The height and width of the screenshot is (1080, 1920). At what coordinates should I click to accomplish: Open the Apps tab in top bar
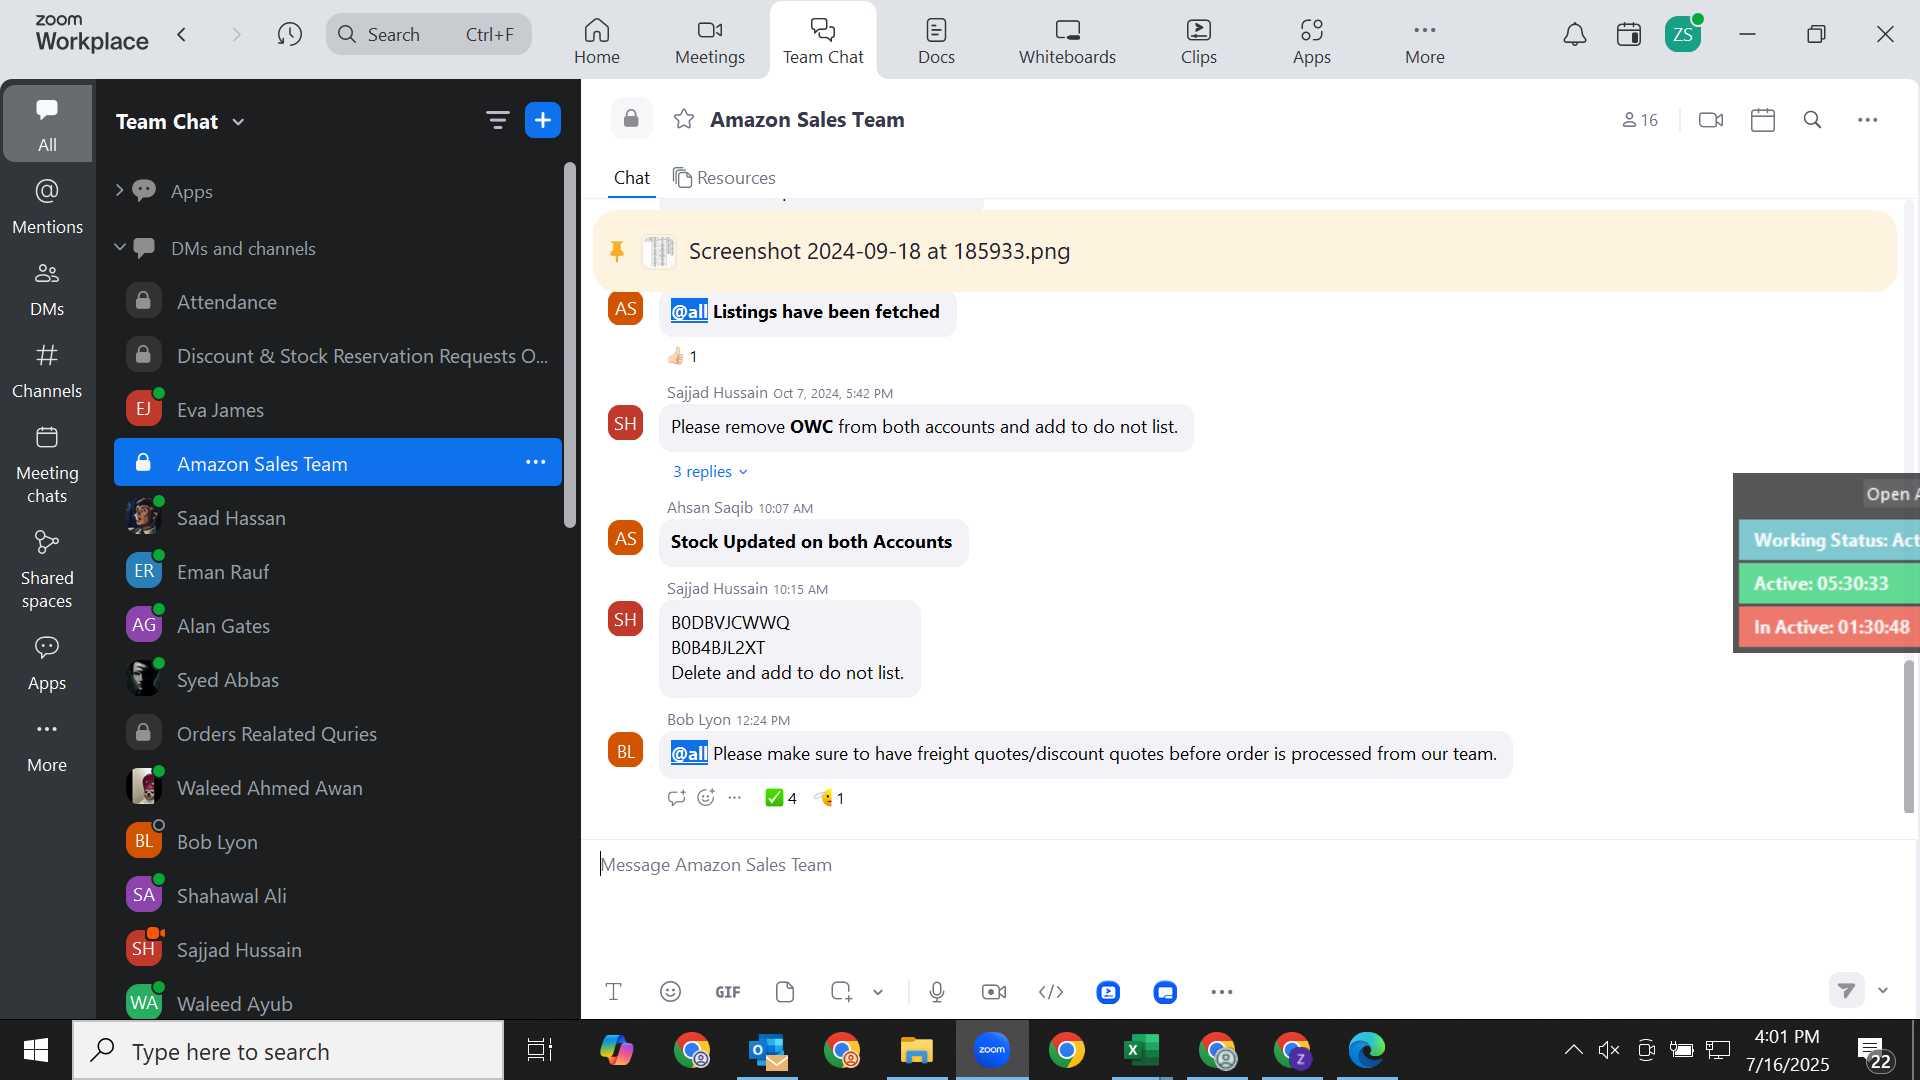click(x=1312, y=41)
